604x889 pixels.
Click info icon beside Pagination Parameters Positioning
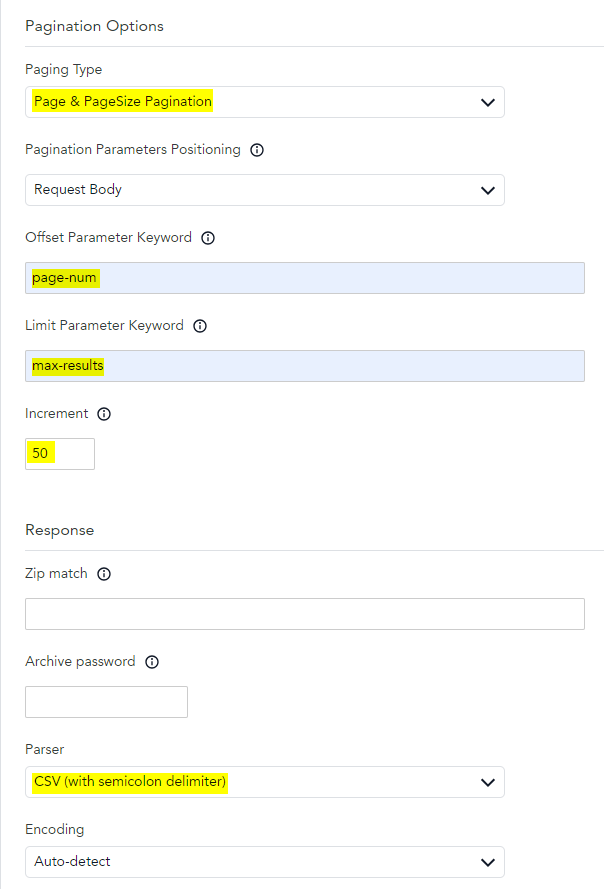(x=257, y=150)
